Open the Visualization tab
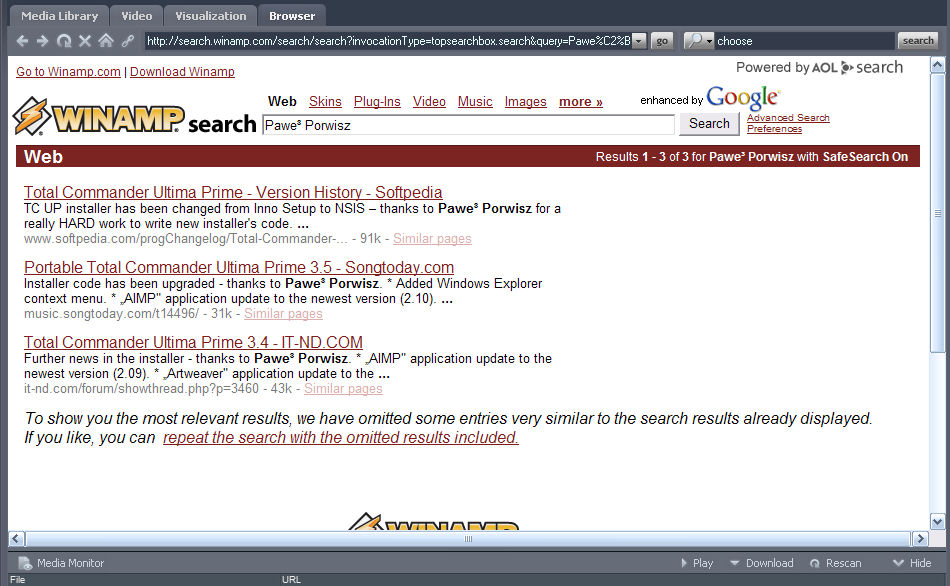The width and height of the screenshot is (950, 586). (211, 16)
